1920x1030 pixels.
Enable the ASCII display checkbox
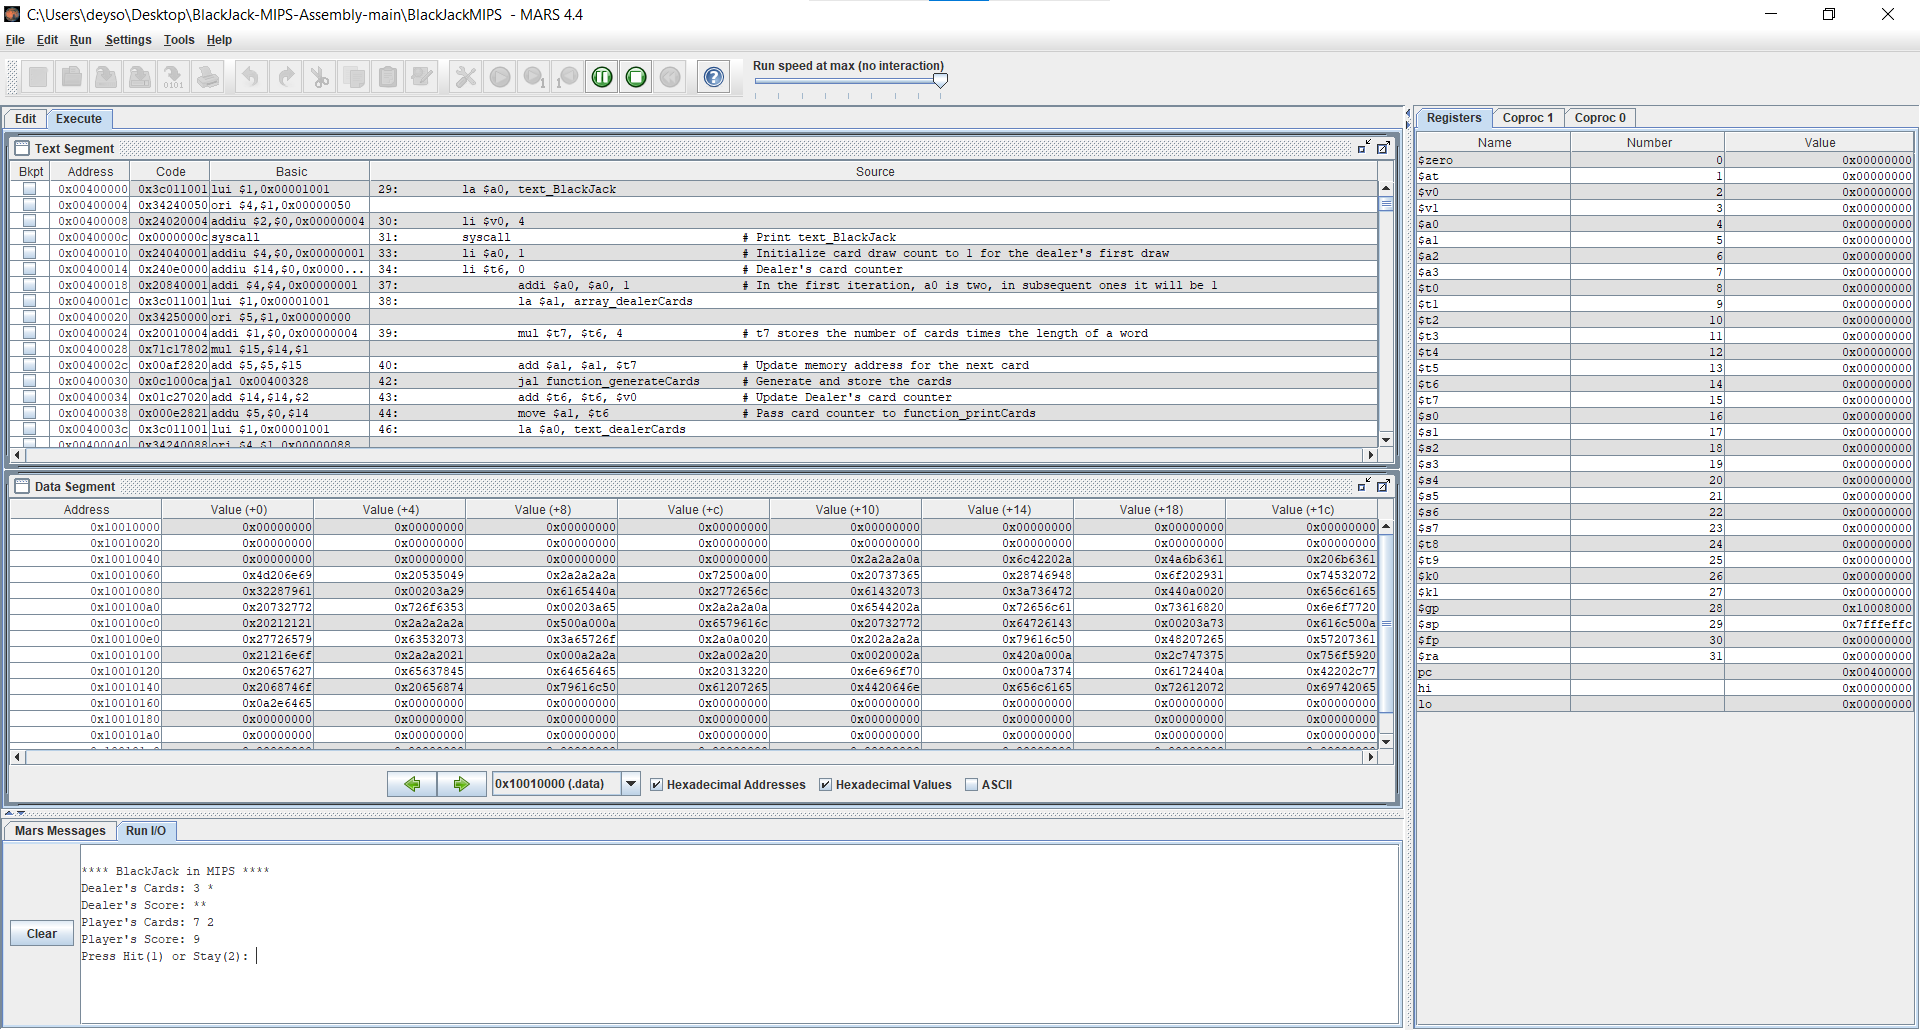coord(971,785)
